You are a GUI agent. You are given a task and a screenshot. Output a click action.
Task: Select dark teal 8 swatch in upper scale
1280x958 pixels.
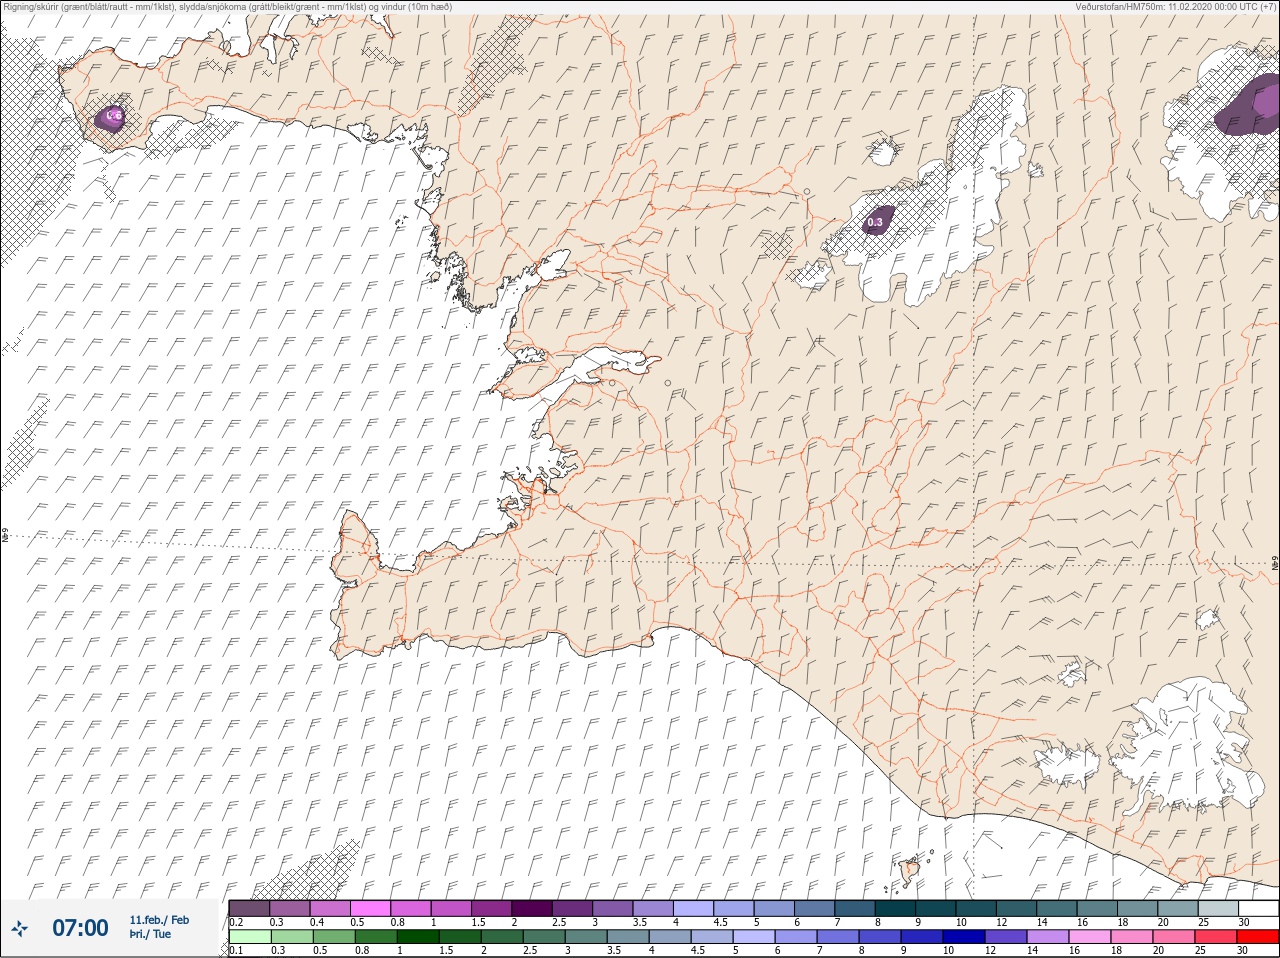(895, 908)
